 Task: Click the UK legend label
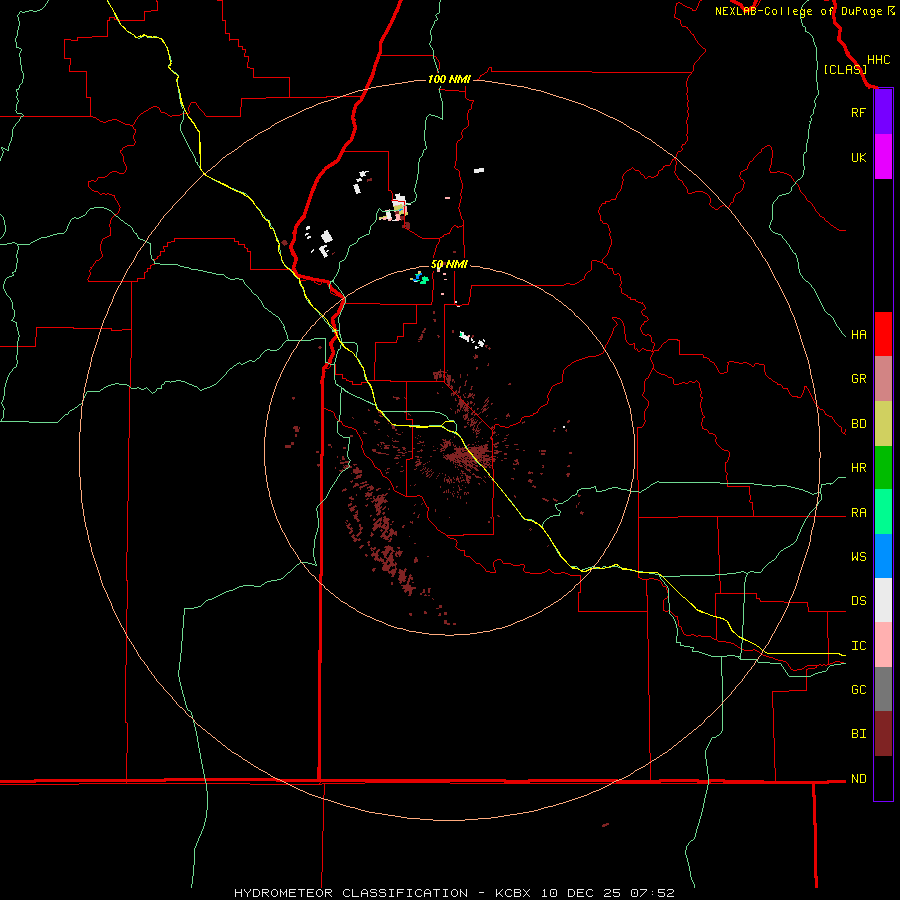(858, 157)
